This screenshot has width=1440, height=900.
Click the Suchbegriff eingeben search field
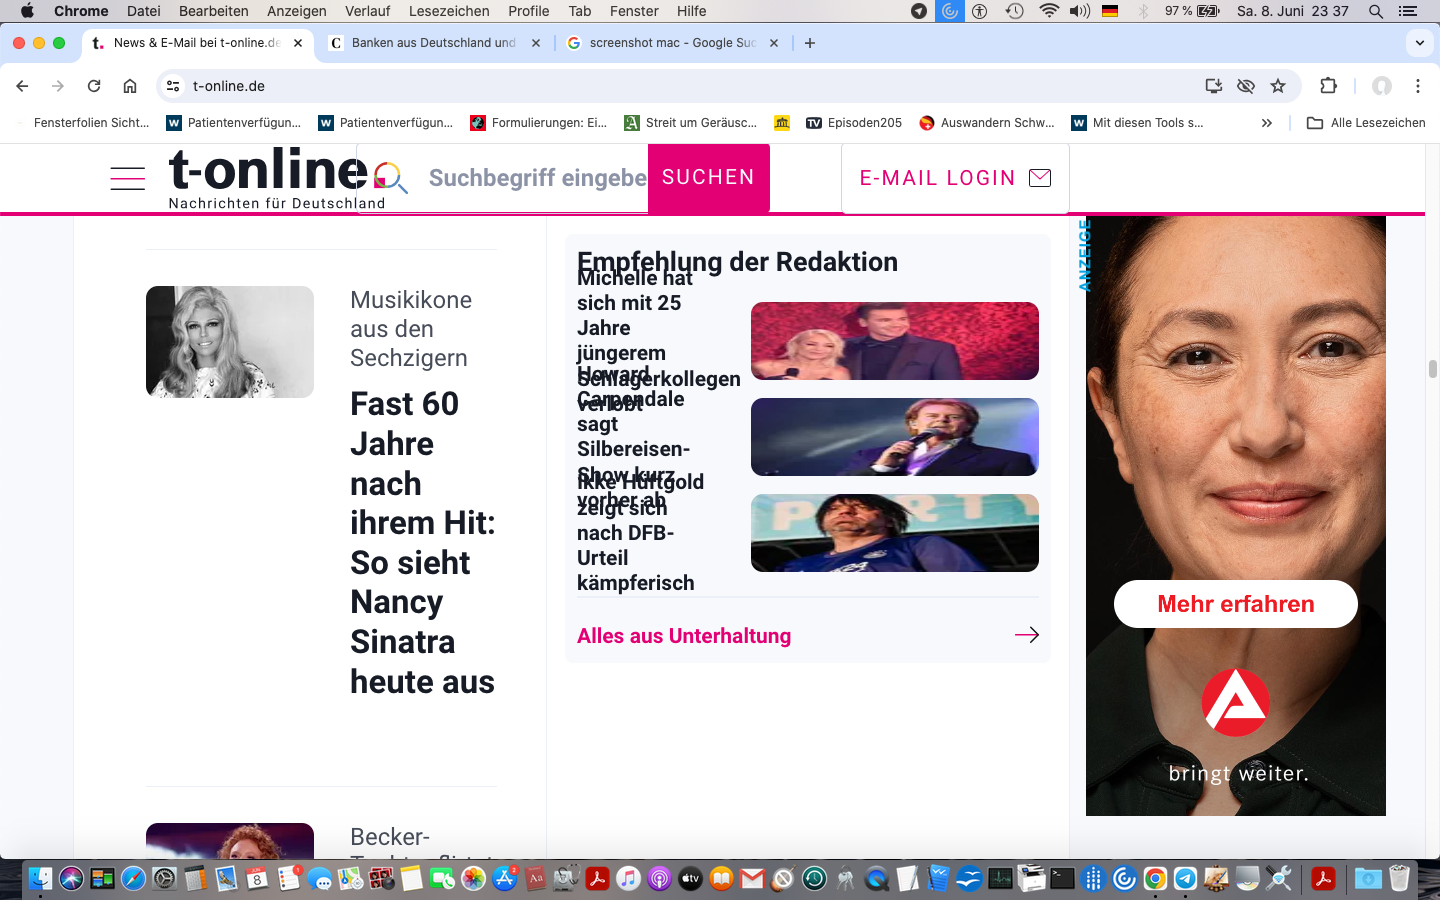[x=537, y=178]
